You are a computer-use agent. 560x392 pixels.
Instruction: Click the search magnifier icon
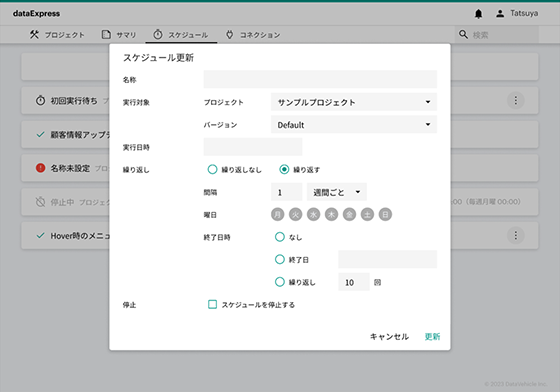click(463, 35)
